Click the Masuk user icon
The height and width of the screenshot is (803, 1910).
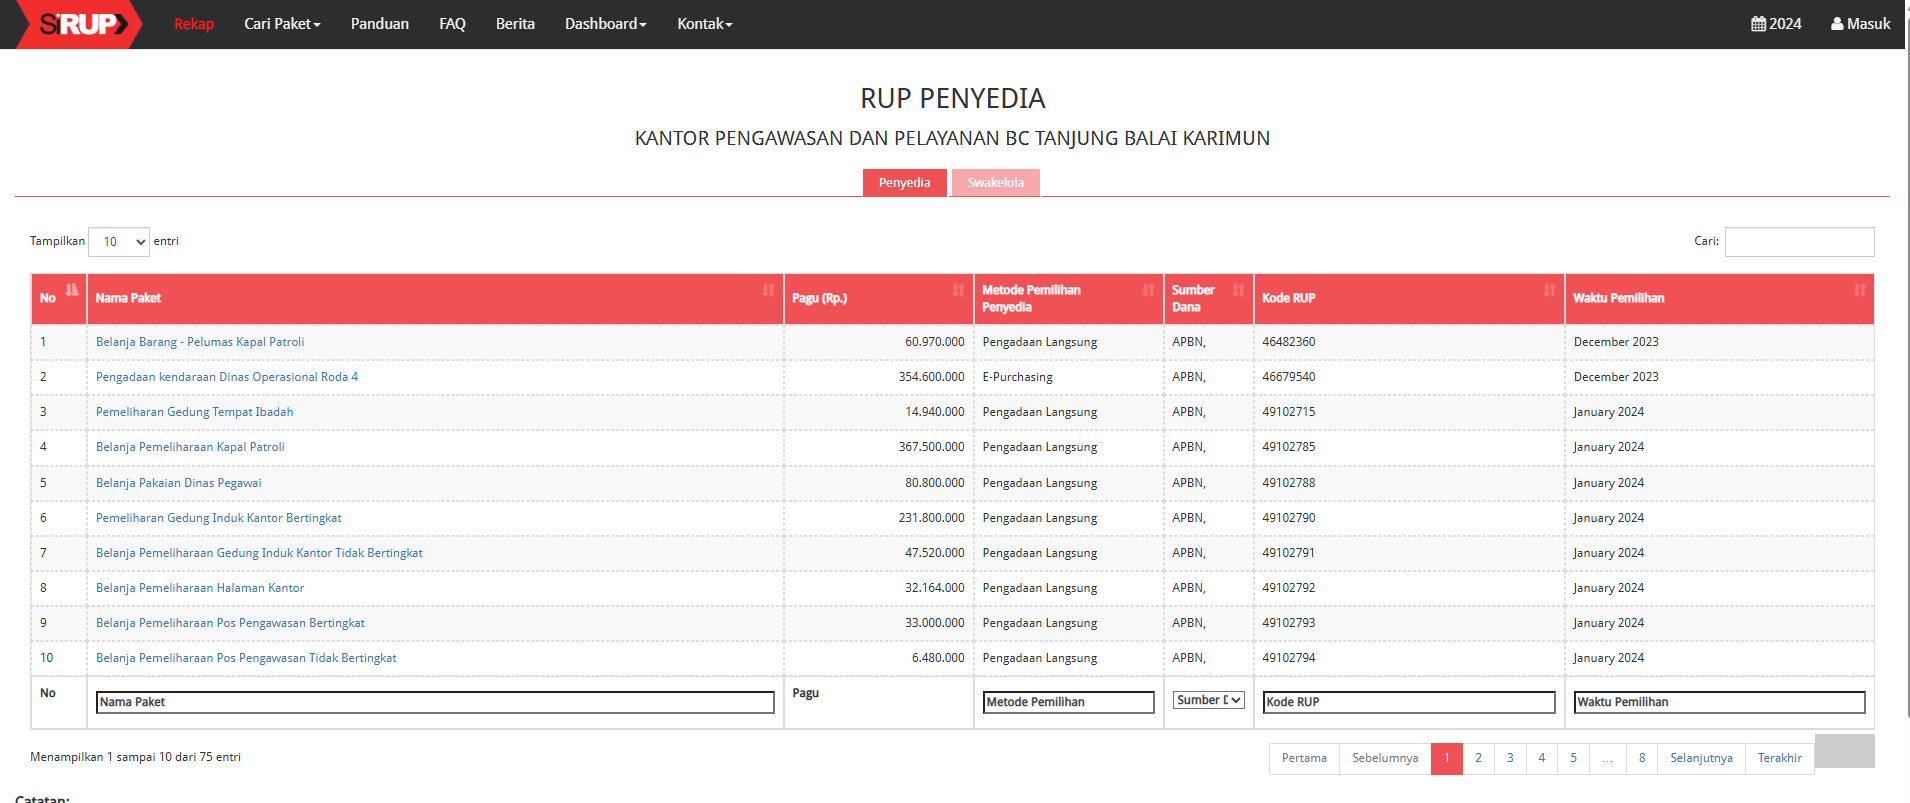(1837, 24)
